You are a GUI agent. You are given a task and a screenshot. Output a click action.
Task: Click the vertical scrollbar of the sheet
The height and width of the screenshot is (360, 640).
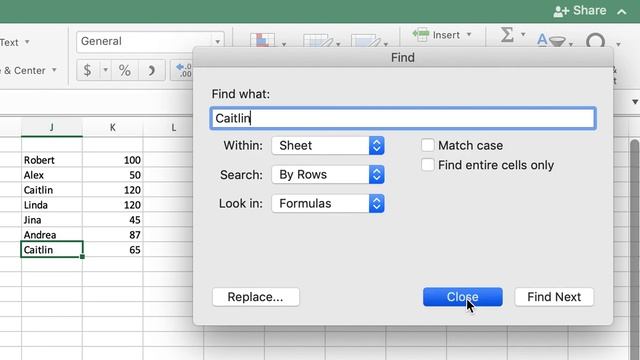[x=635, y=249]
